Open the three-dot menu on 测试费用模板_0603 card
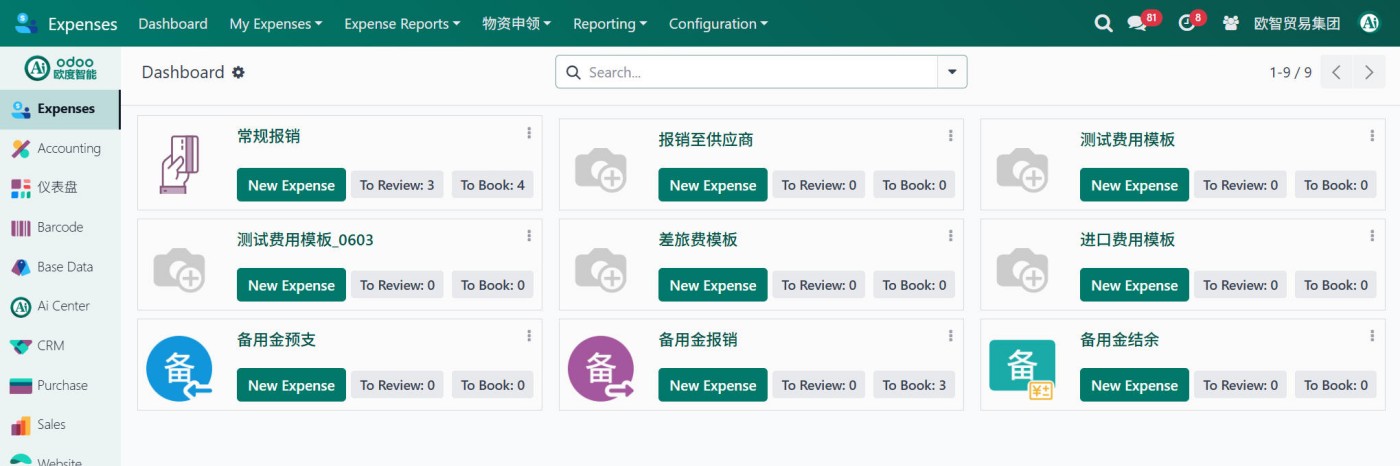 point(529,235)
